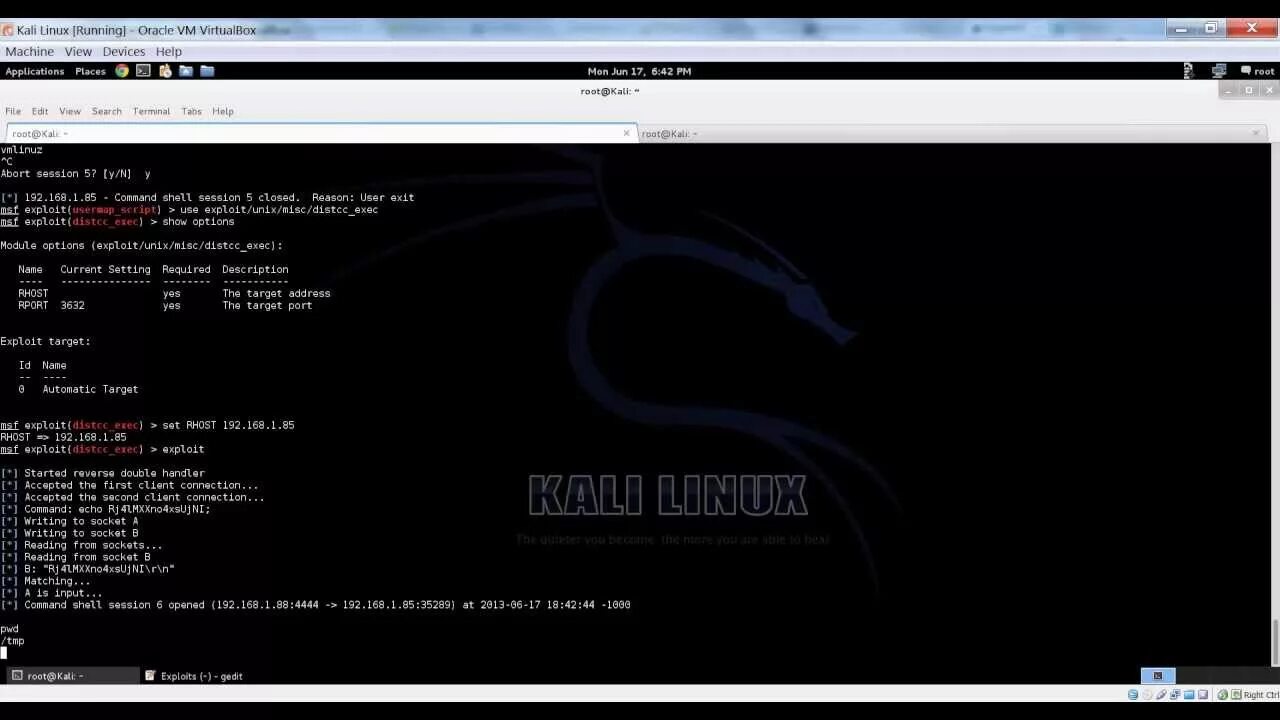Open VirtualBox View menu

click(x=78, y=51)
